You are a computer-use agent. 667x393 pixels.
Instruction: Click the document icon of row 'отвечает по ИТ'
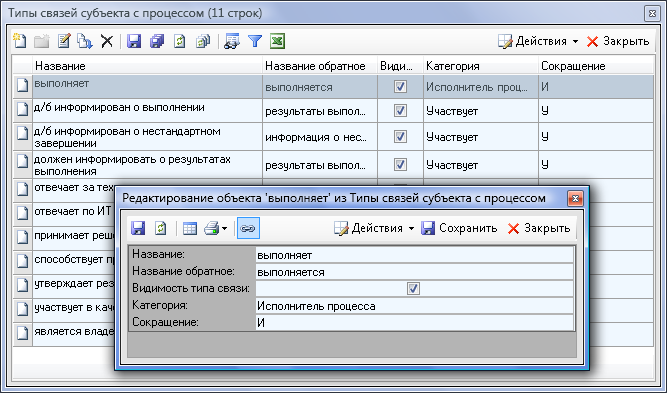22,214
